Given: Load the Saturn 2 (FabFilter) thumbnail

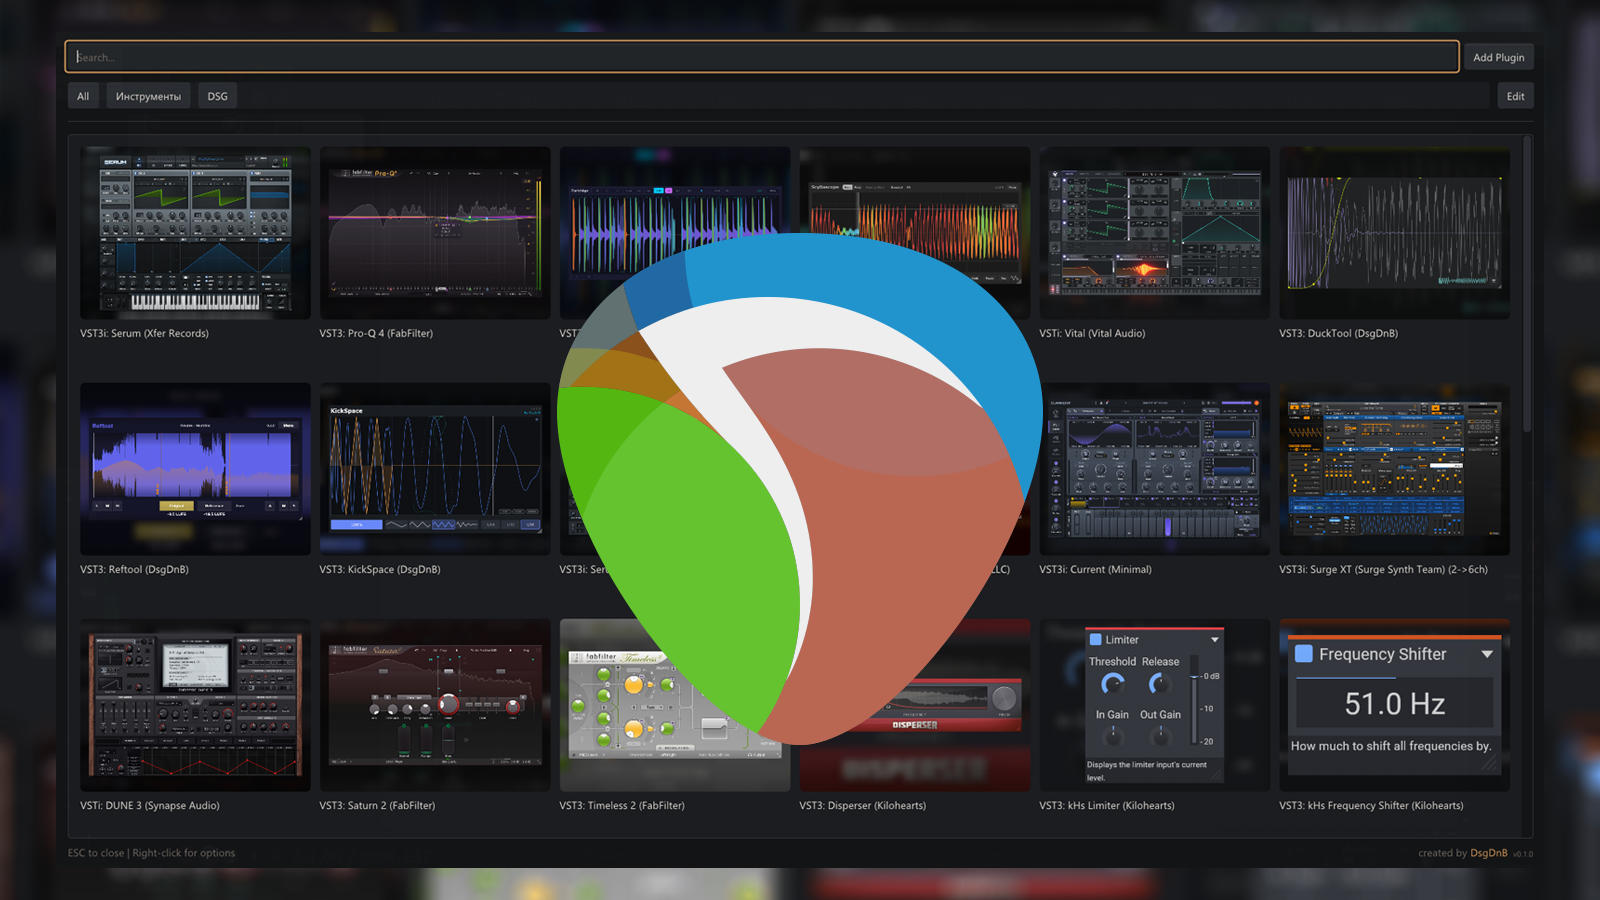Looking at the screenshot, I should point(435,705).
